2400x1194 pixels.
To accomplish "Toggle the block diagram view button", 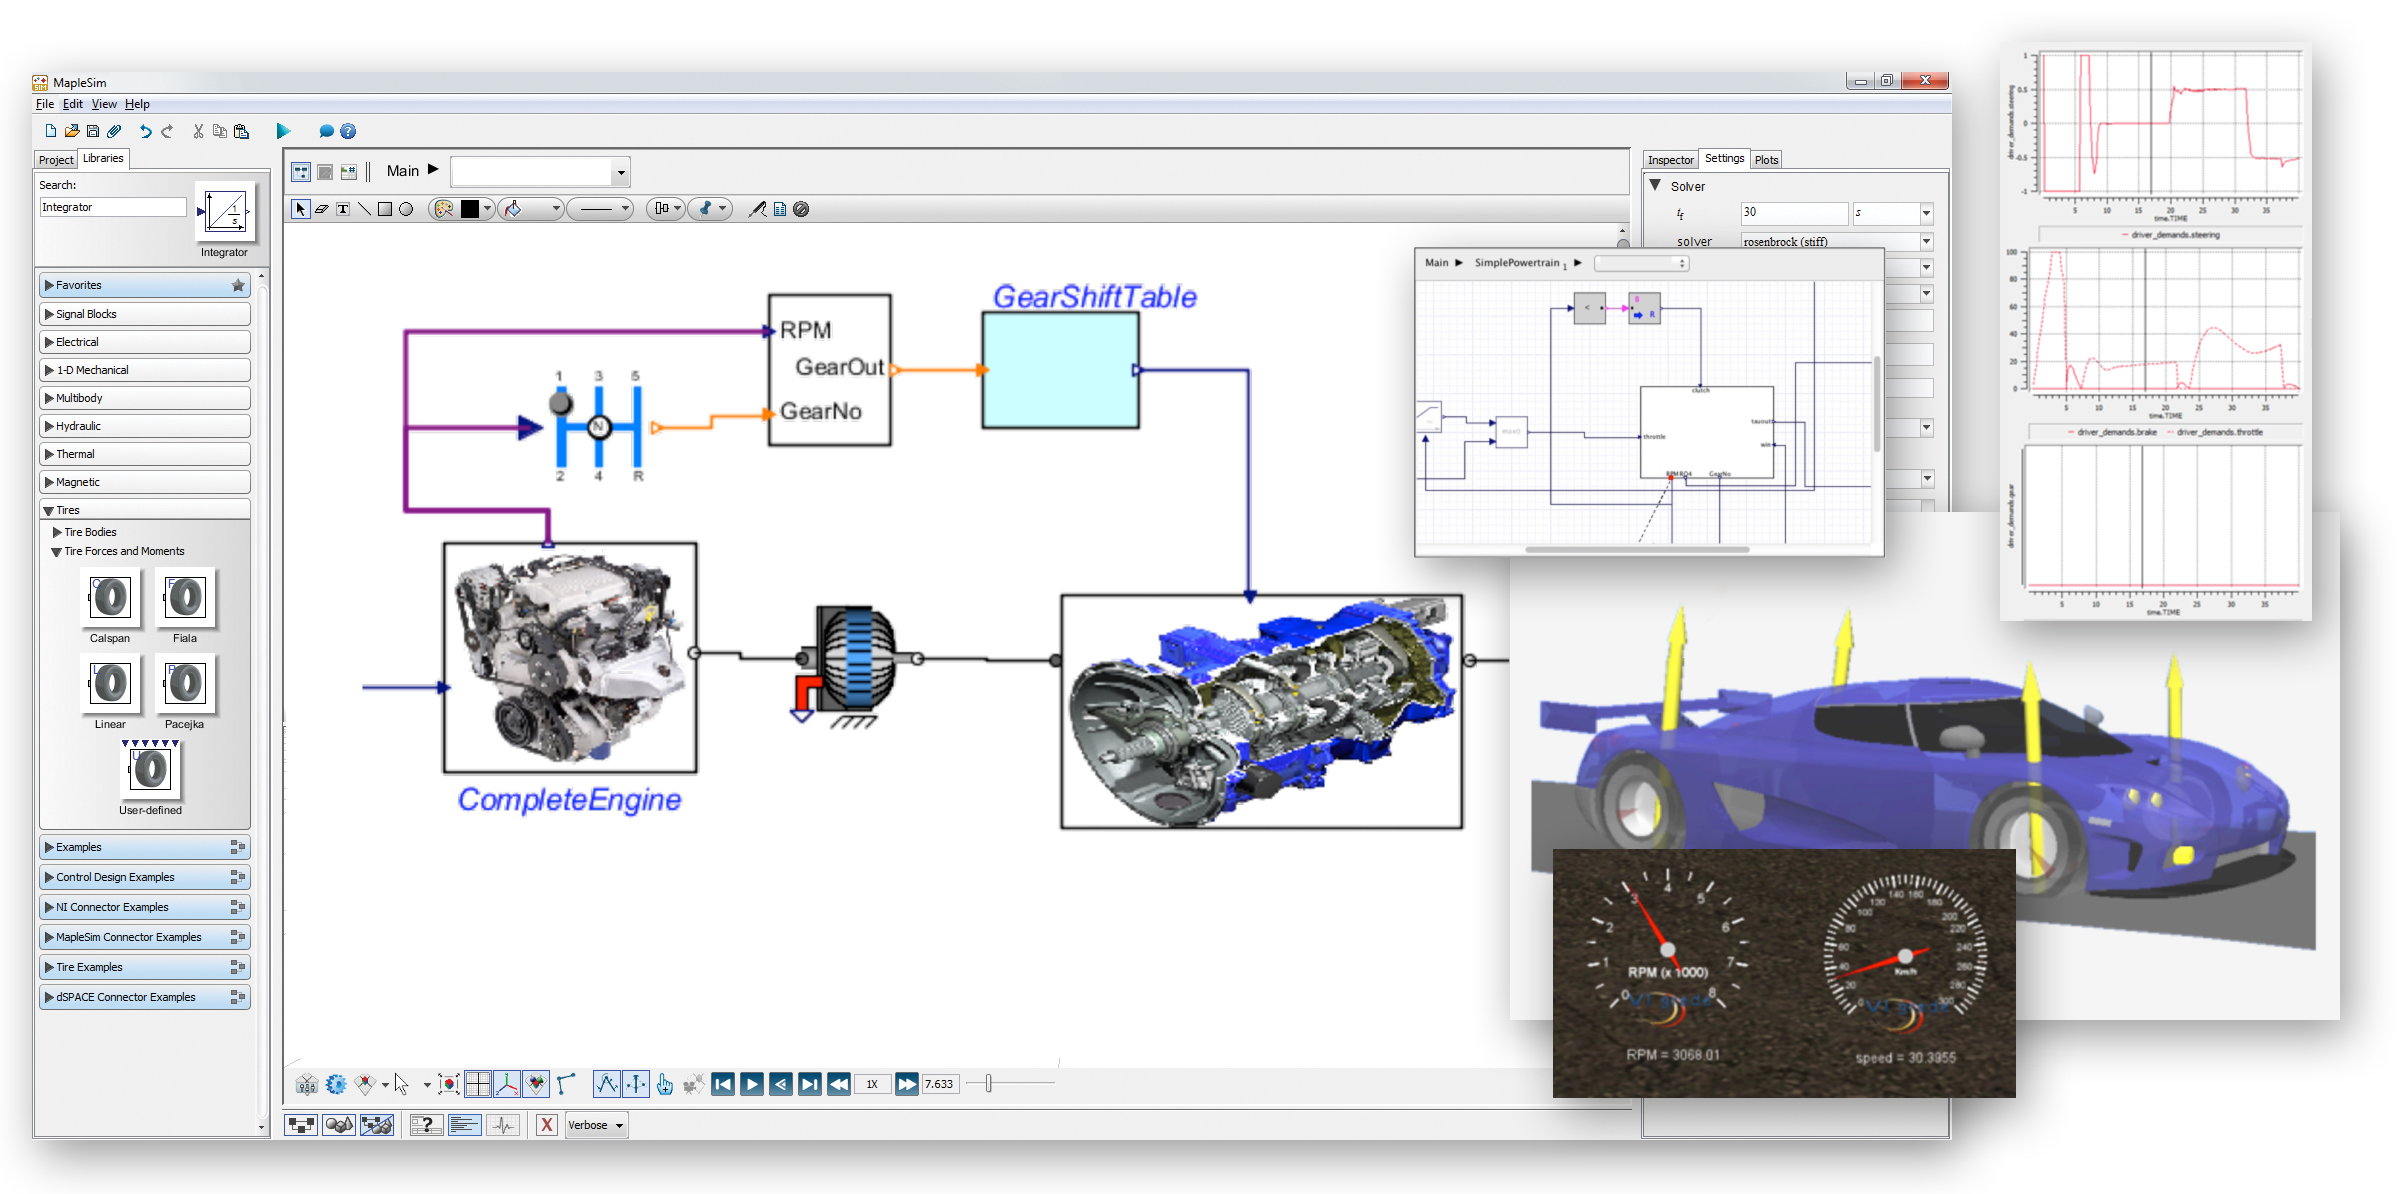I will click(301, 1125).
